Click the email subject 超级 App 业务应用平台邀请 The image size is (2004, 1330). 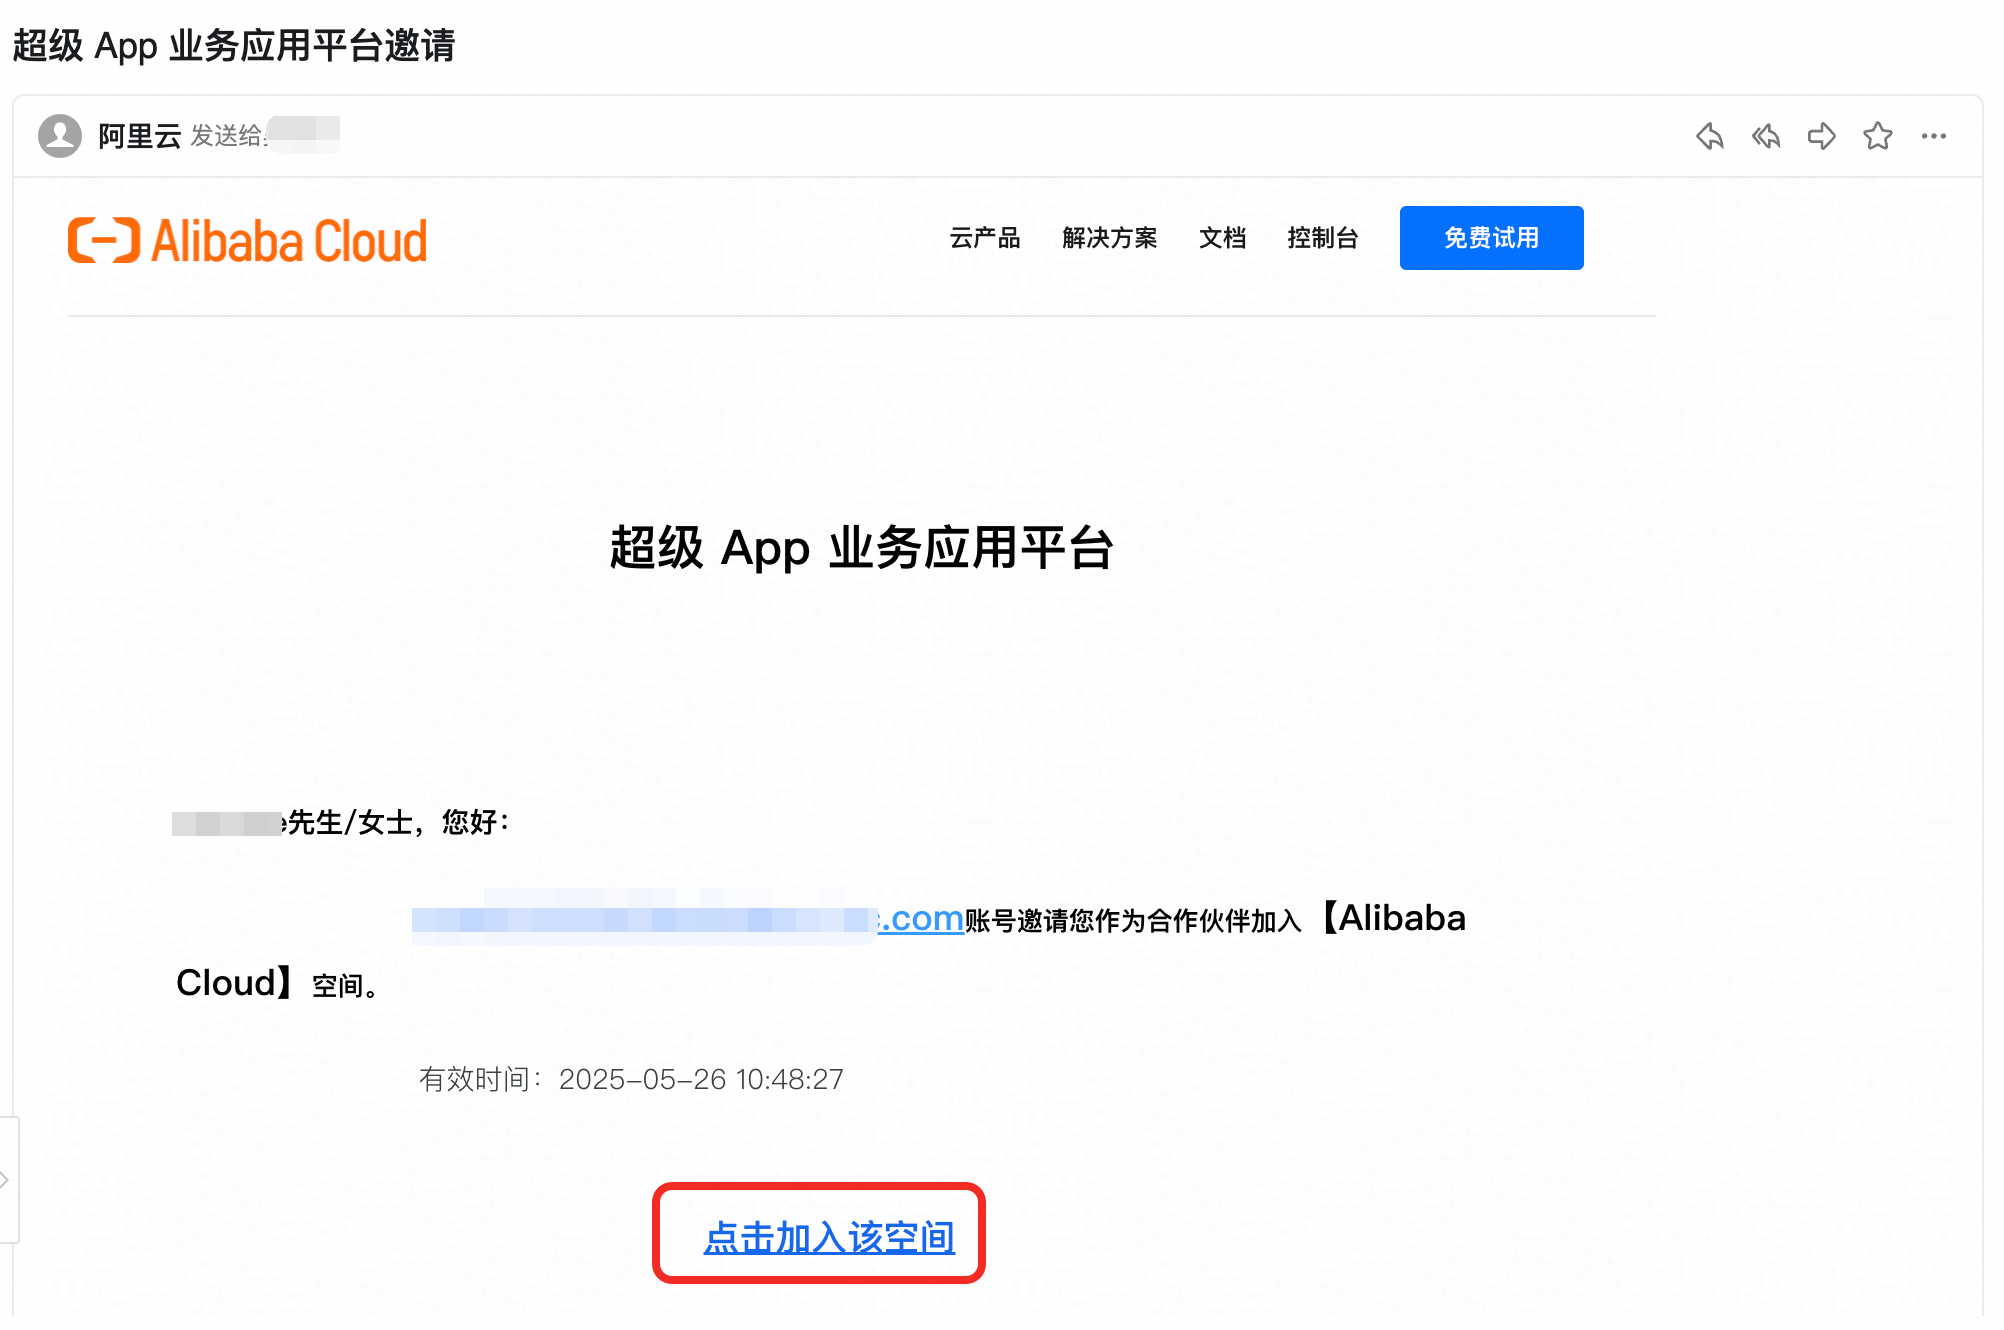click(234, 46)
